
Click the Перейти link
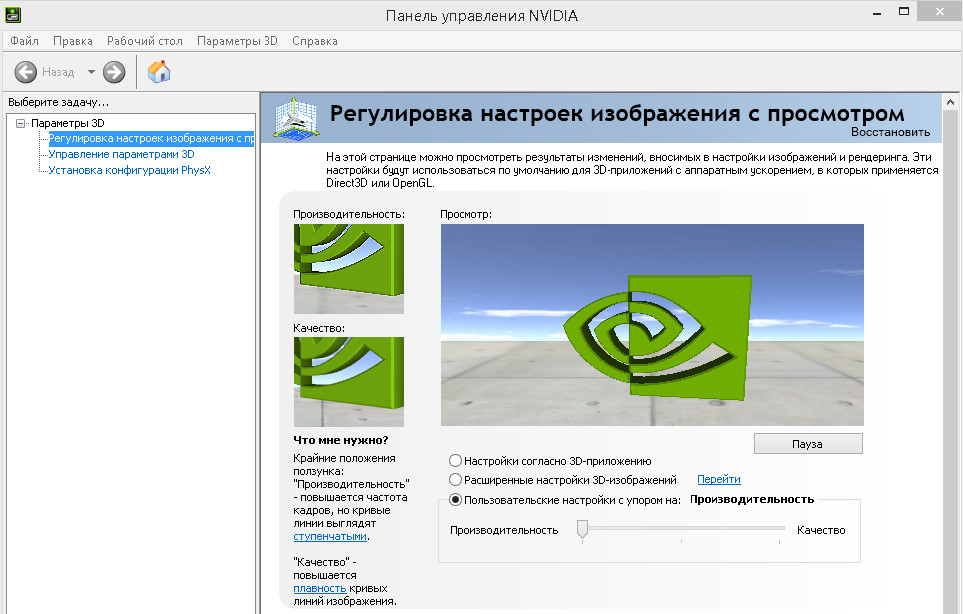(x=719, y=479)
